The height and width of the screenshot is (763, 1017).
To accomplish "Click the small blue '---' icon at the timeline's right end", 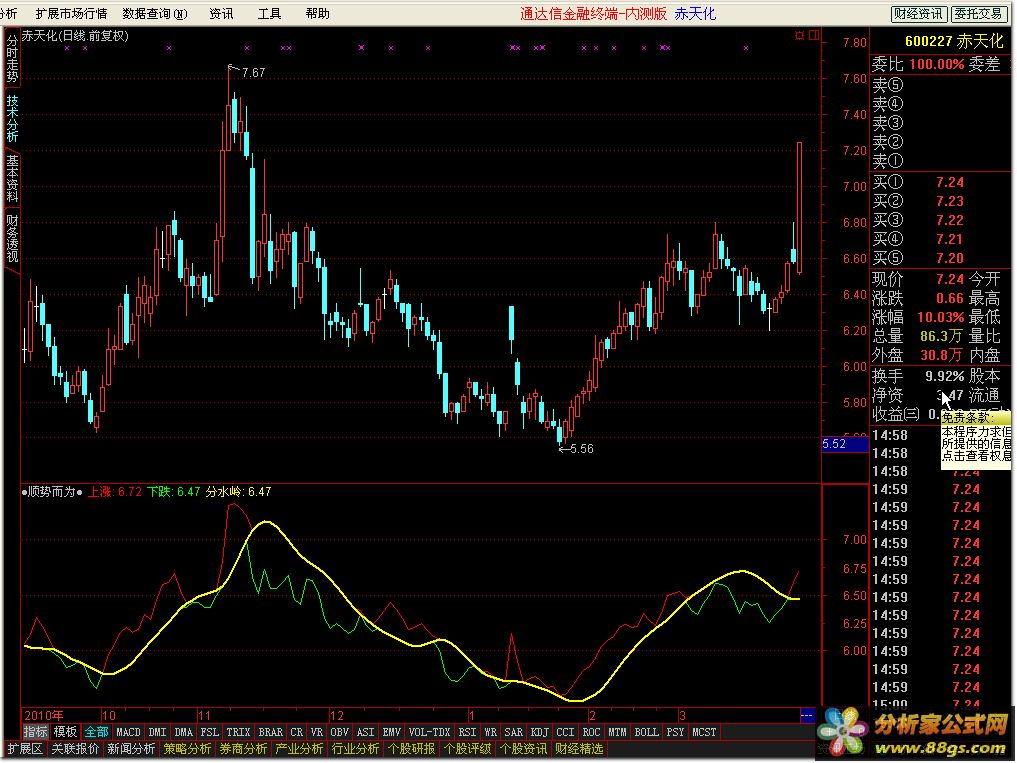I will (x=806, y=715).
